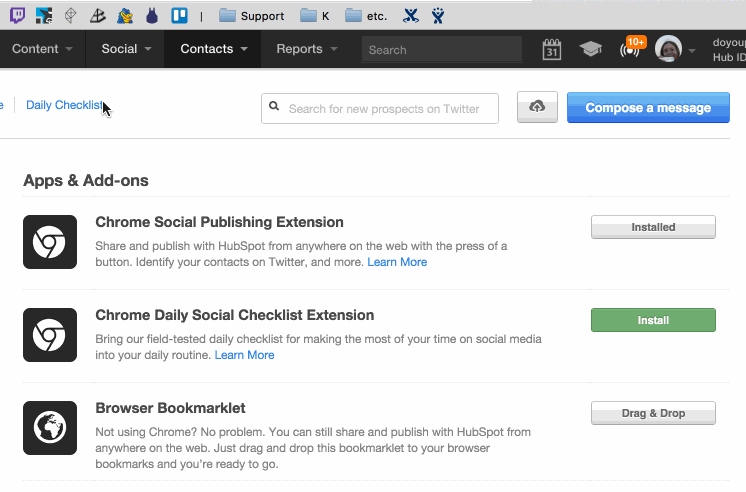Click the Drag & Drop bookmarklet button

653,413
